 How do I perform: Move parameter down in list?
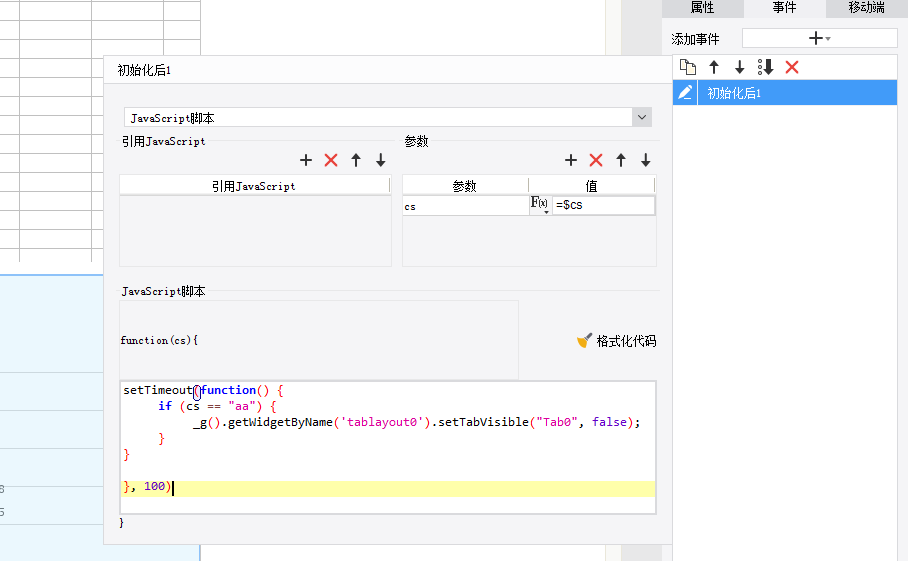coord(646,160)
